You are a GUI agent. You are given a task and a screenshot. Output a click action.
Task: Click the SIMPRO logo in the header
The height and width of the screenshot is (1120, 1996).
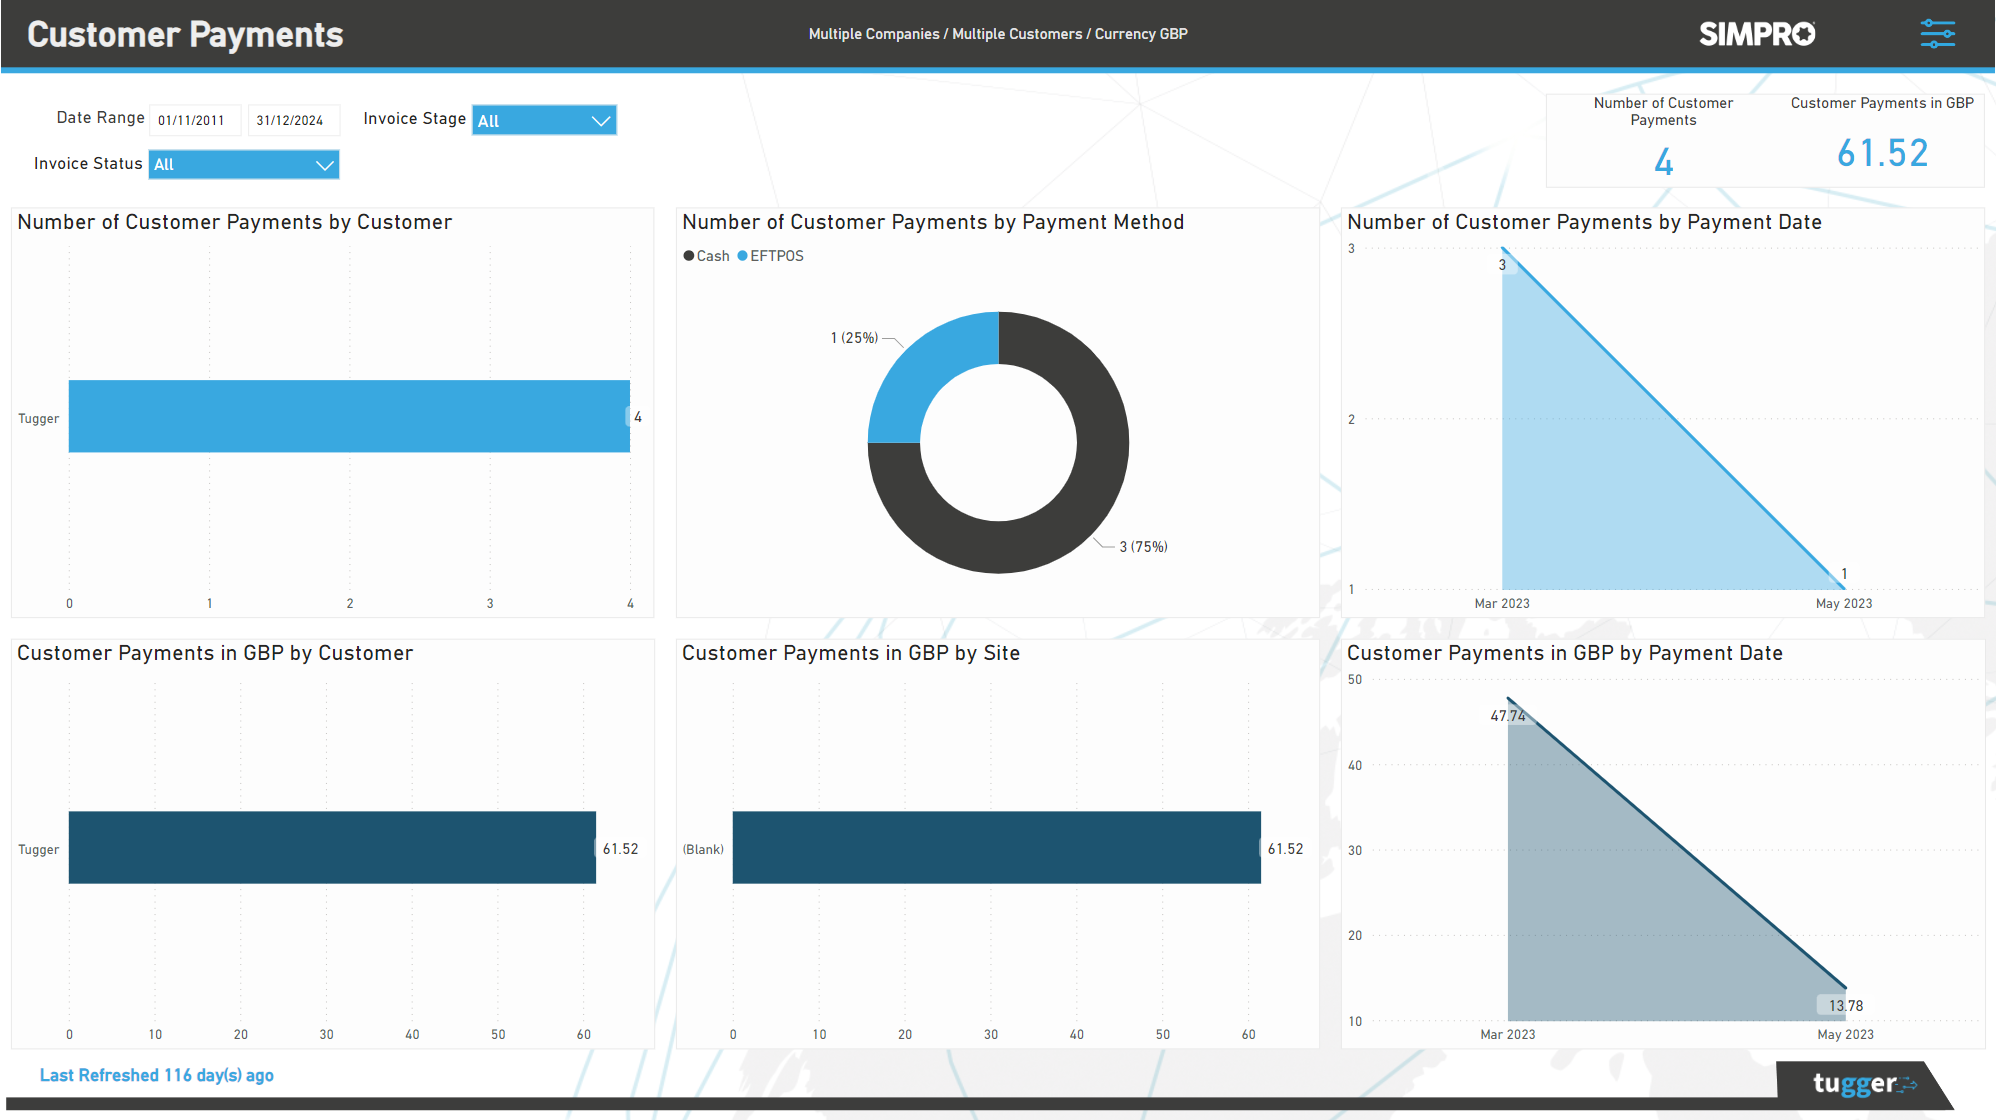coord(1757,33)
